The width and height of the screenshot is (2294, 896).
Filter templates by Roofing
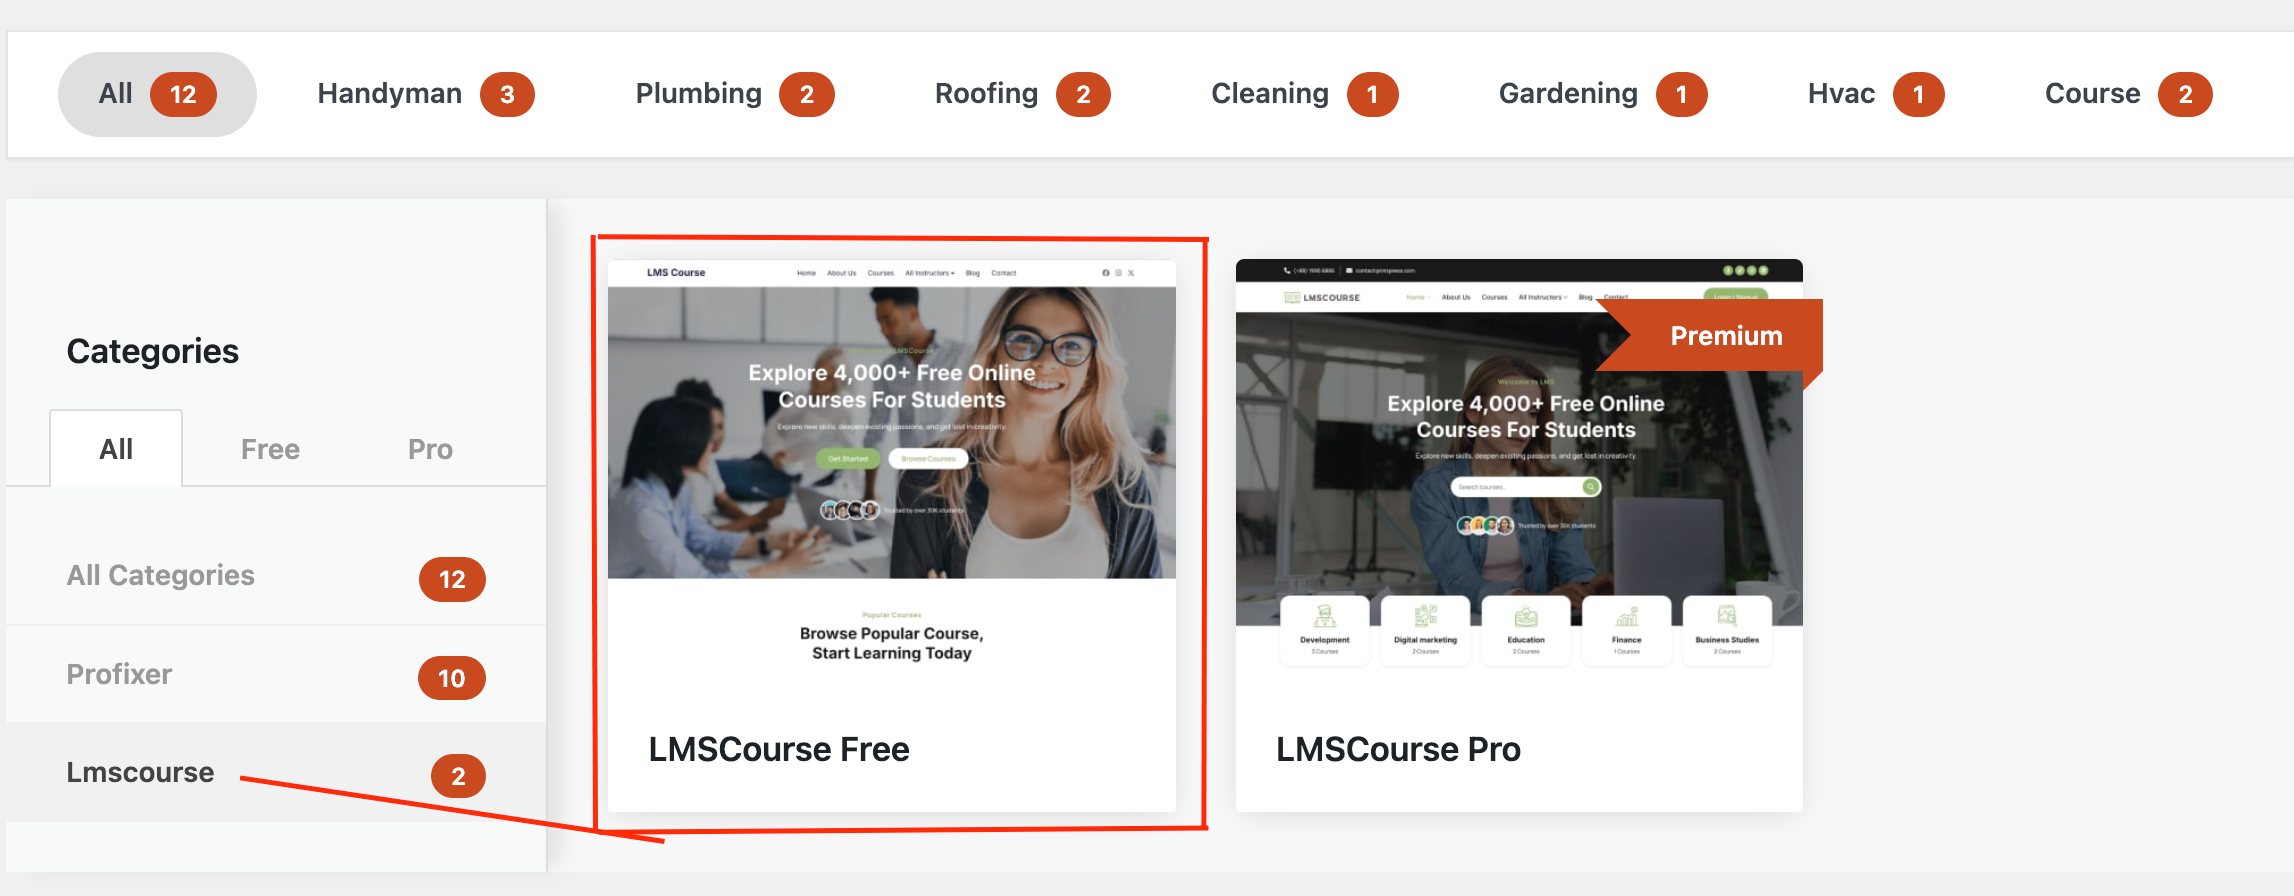1022,94
